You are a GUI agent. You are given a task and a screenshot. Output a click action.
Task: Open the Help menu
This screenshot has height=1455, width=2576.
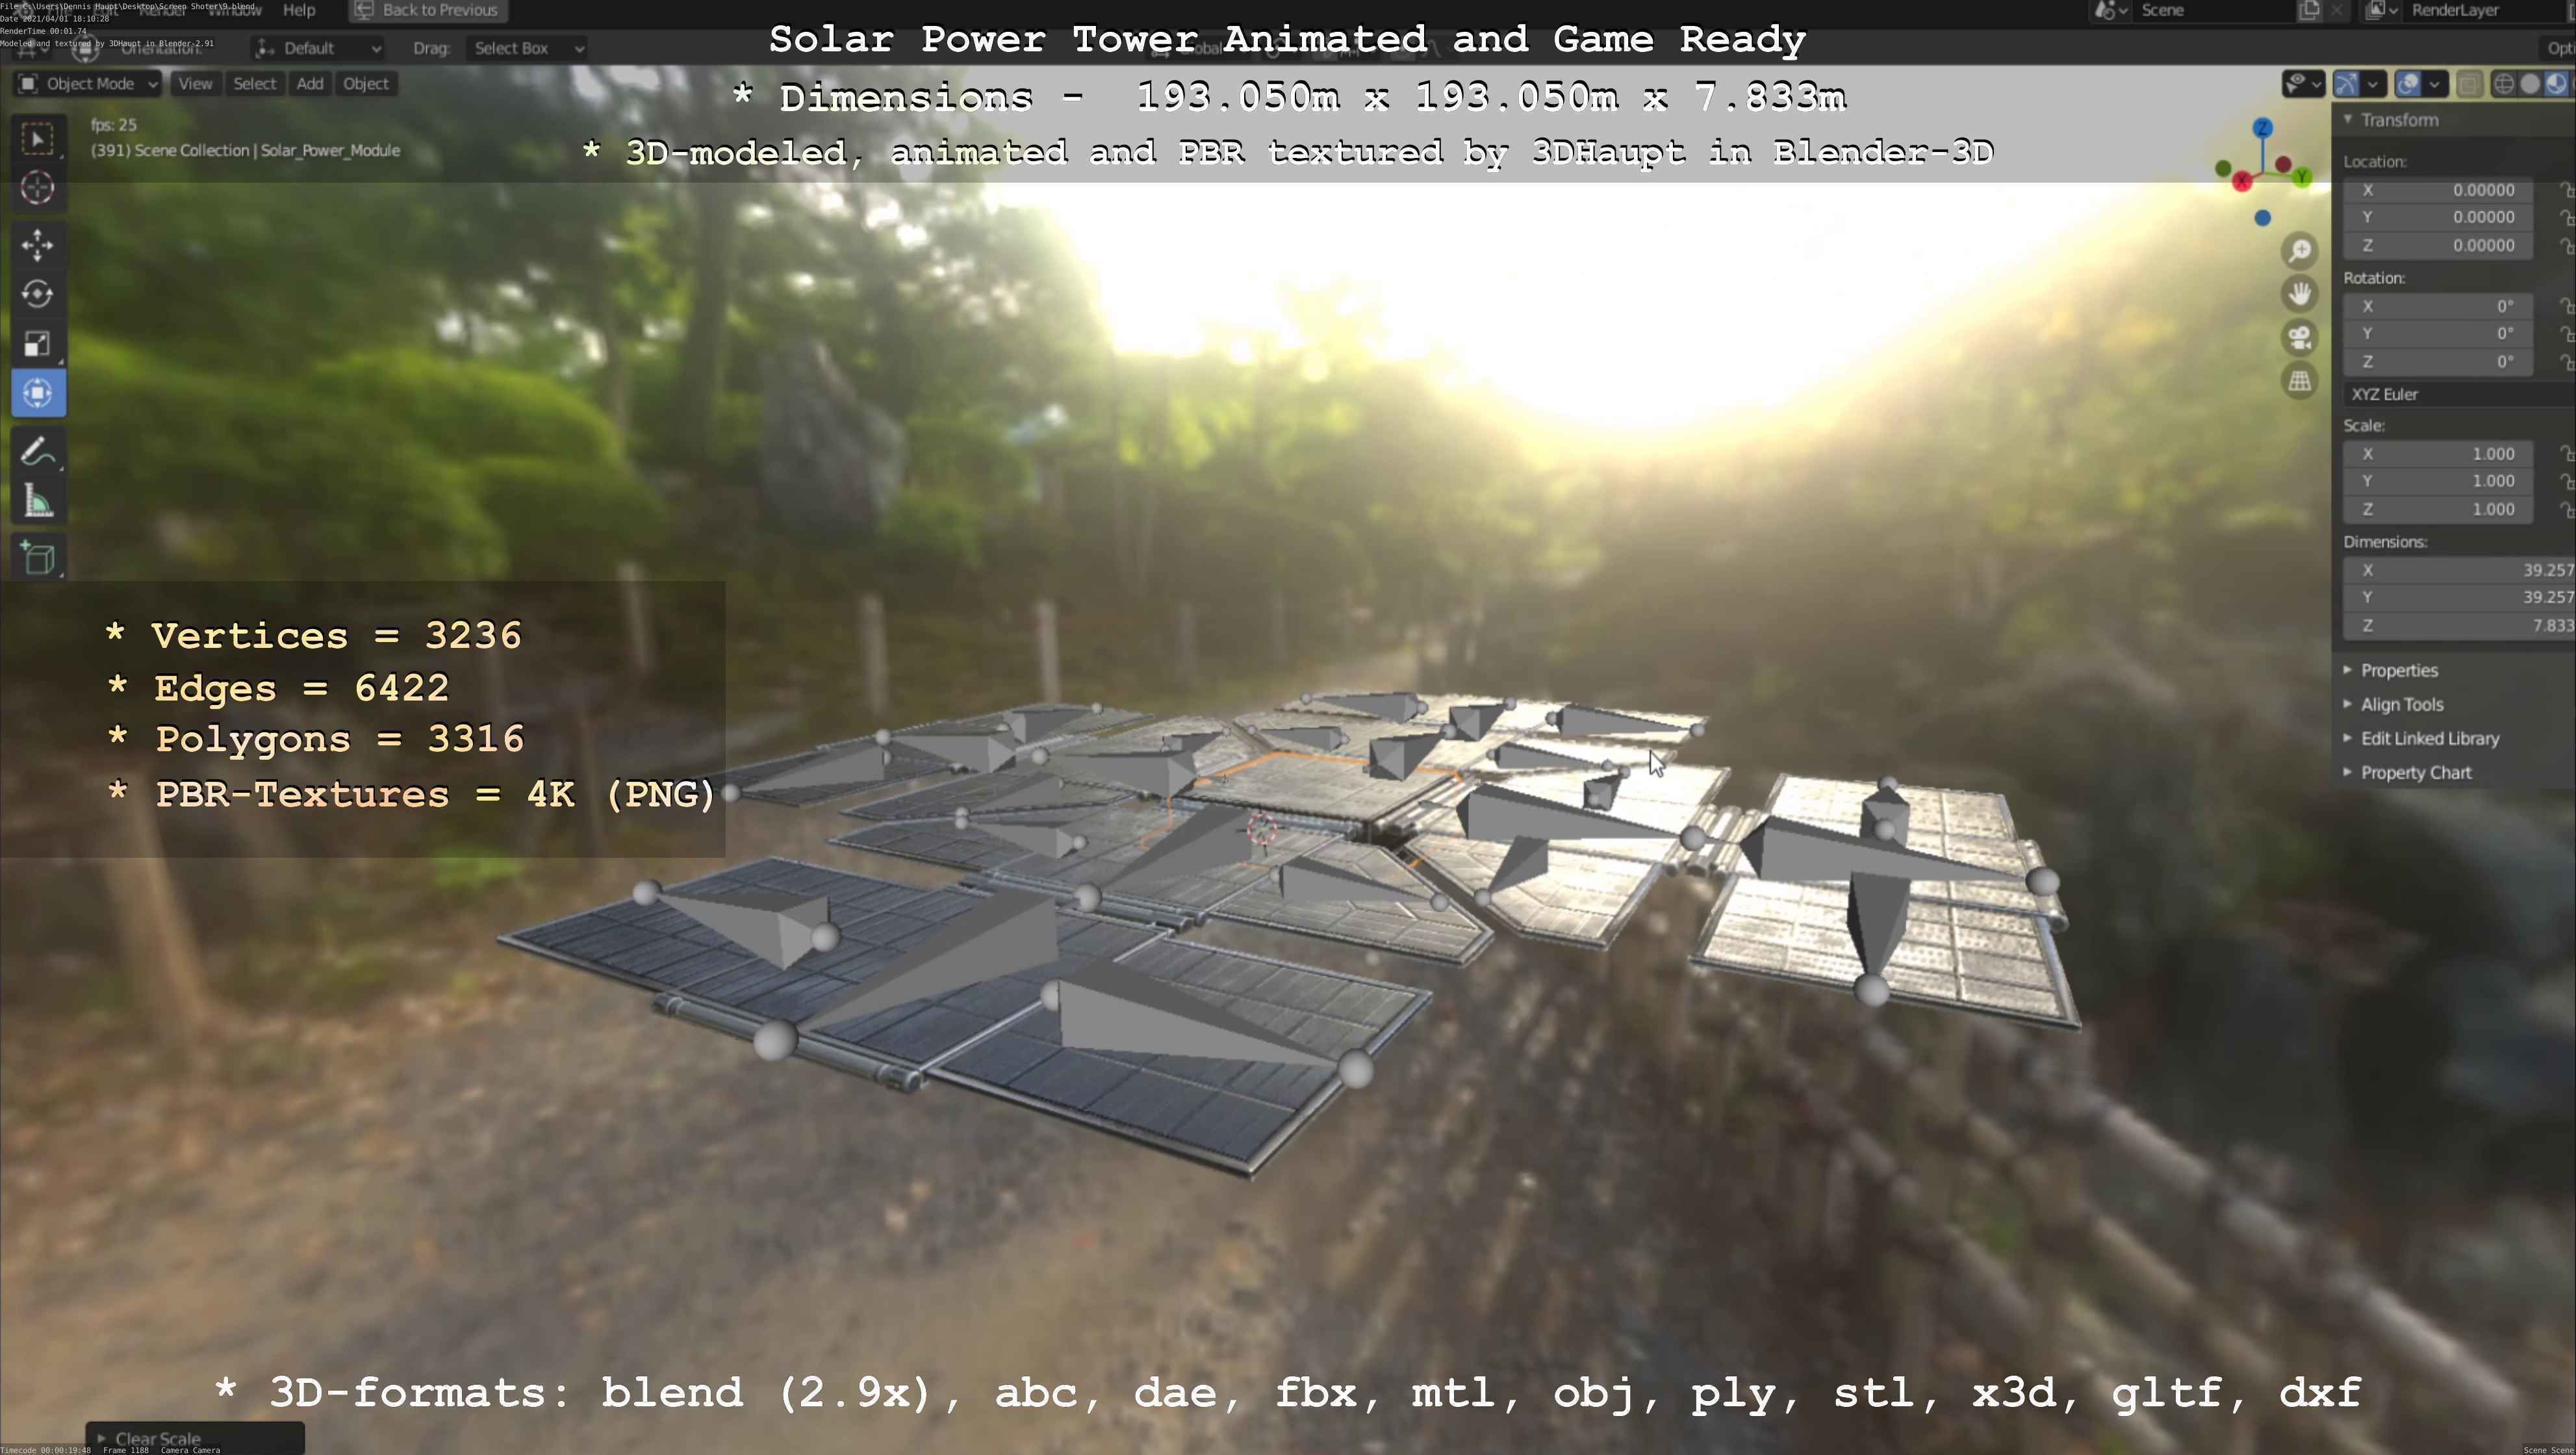[x=299, y=10]
